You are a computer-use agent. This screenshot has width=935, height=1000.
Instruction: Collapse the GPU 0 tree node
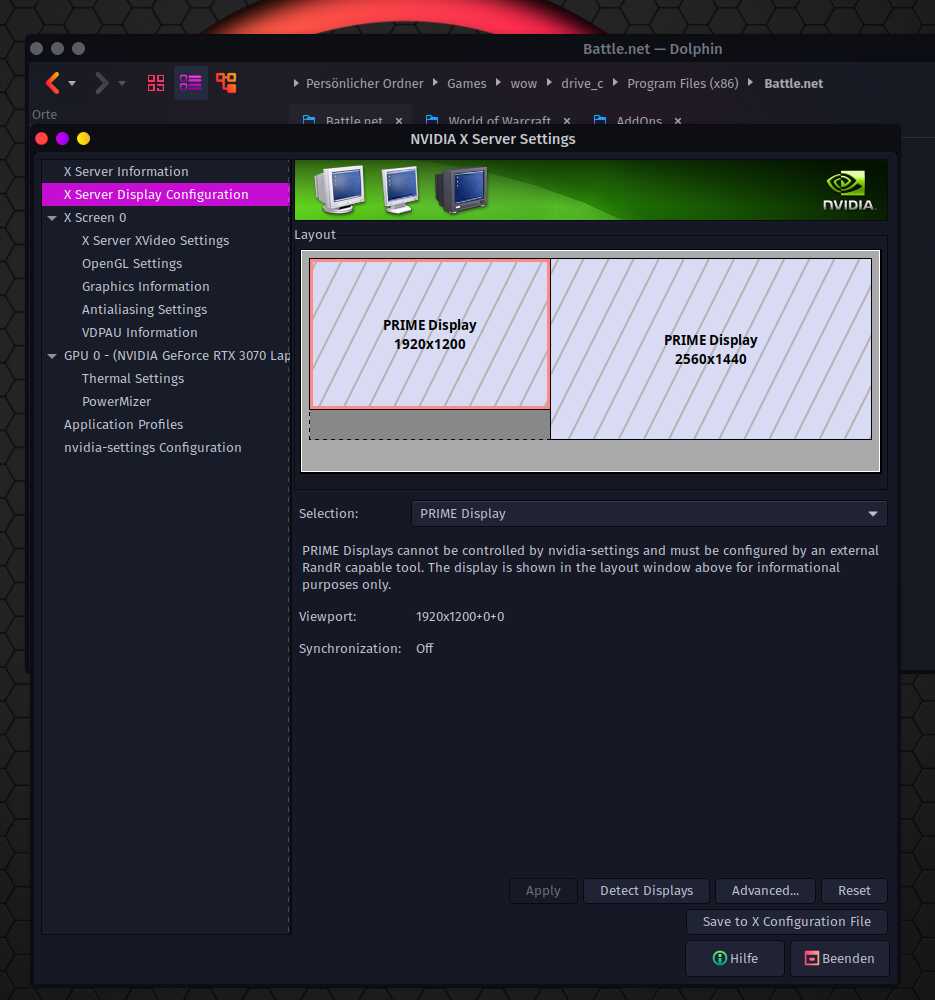(52, 356)
